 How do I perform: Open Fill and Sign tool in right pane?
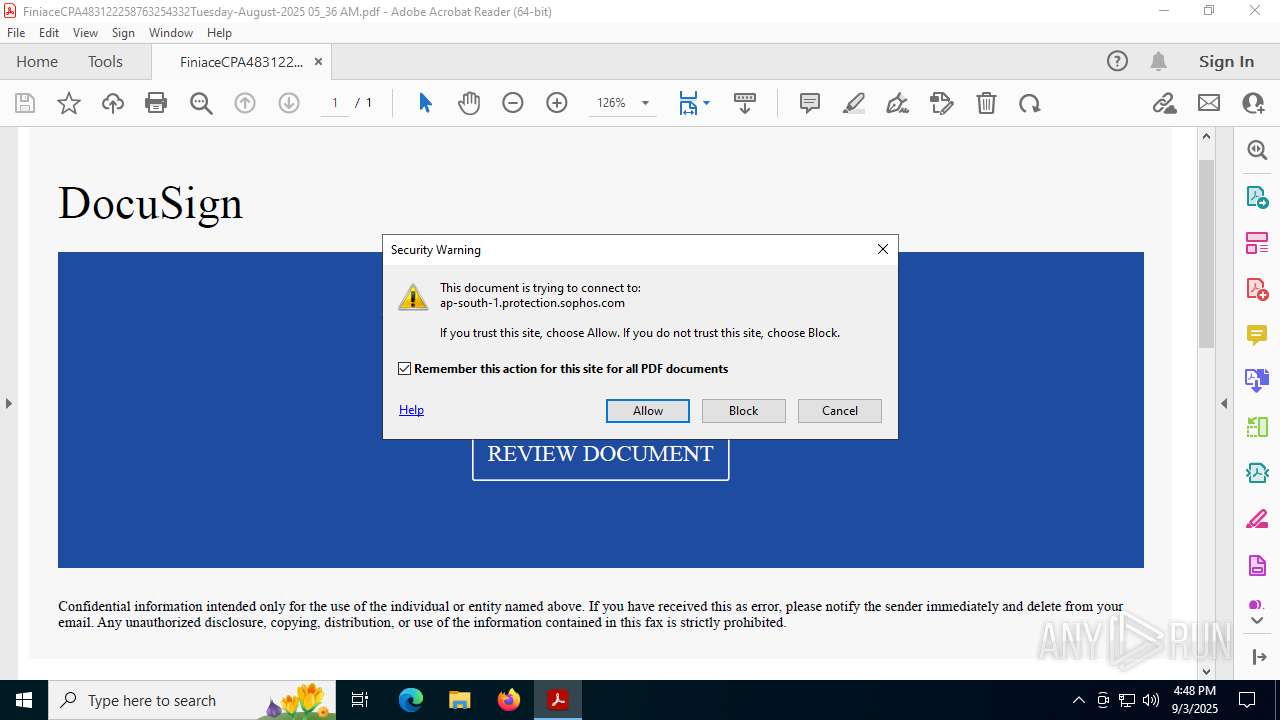point(1257,519)
